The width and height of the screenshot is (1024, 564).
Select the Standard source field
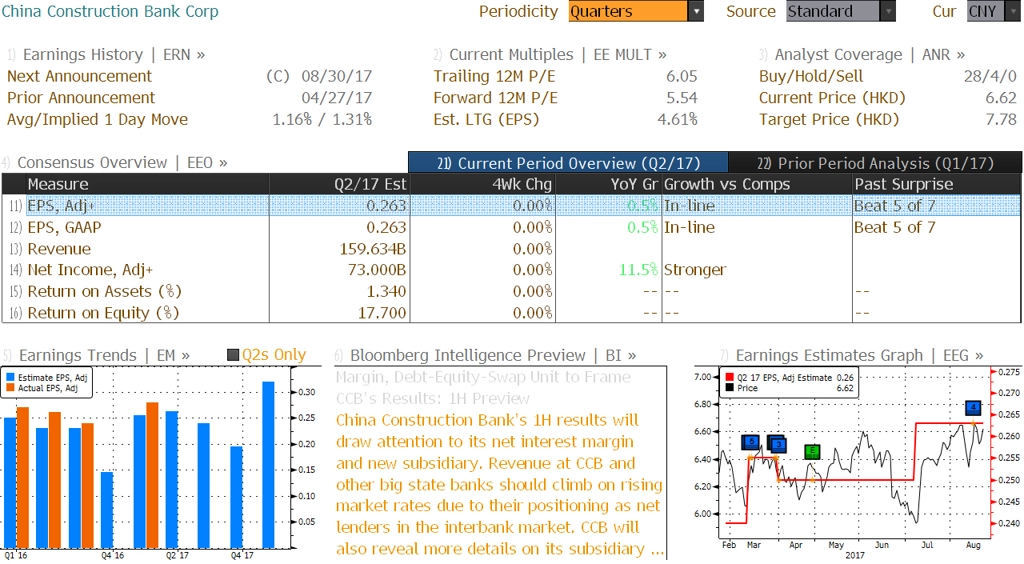833,11
